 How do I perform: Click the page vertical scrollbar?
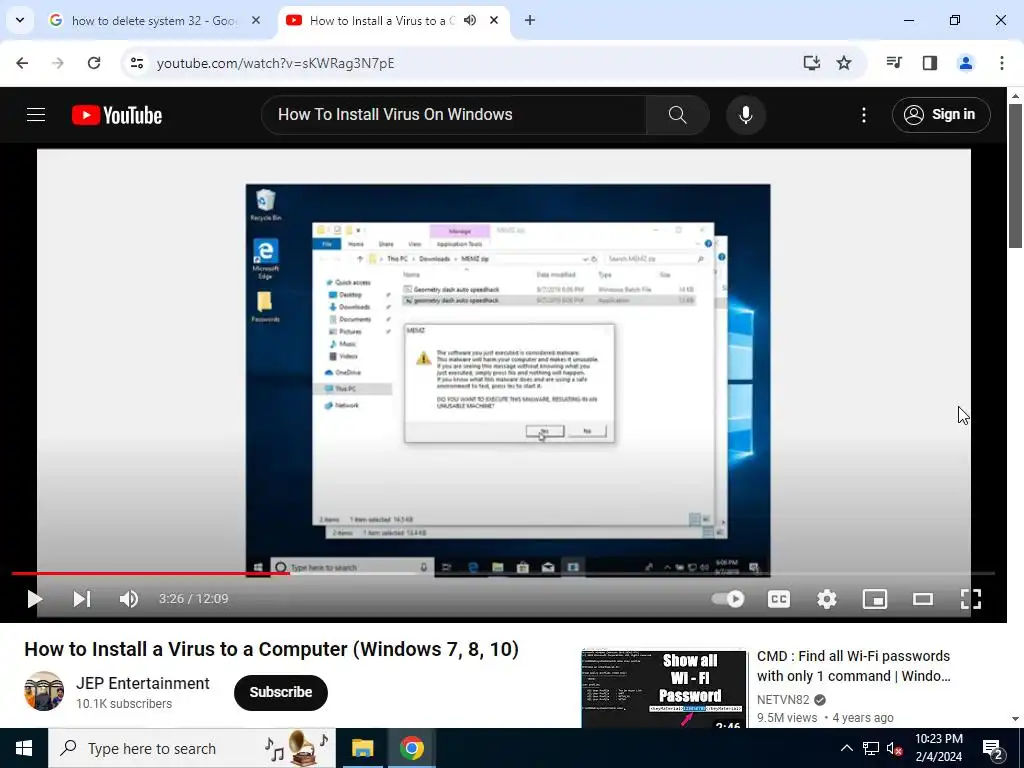[1015, 176]
